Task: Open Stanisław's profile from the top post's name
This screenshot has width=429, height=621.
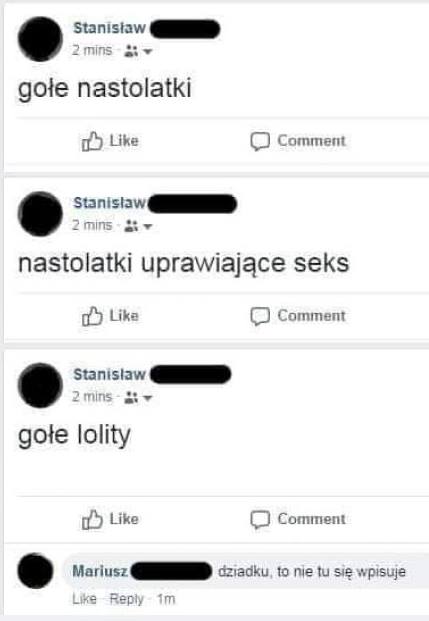Action: pos(110,28)
